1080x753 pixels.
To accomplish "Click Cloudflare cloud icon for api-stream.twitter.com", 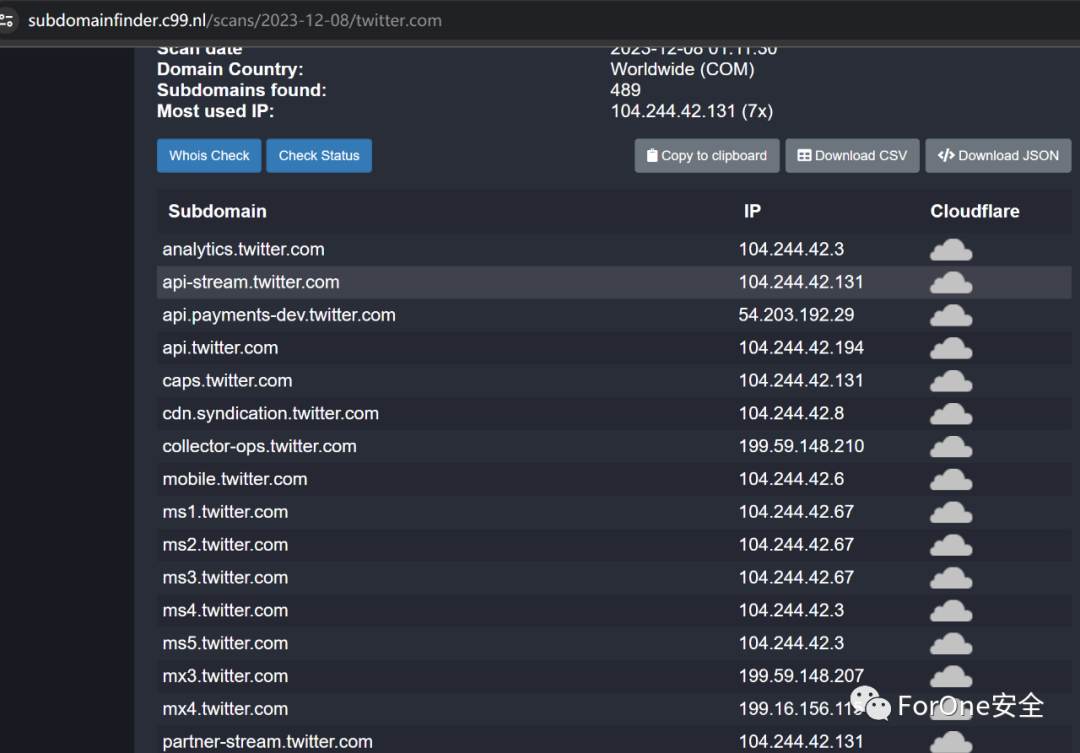I will (951, 282).
